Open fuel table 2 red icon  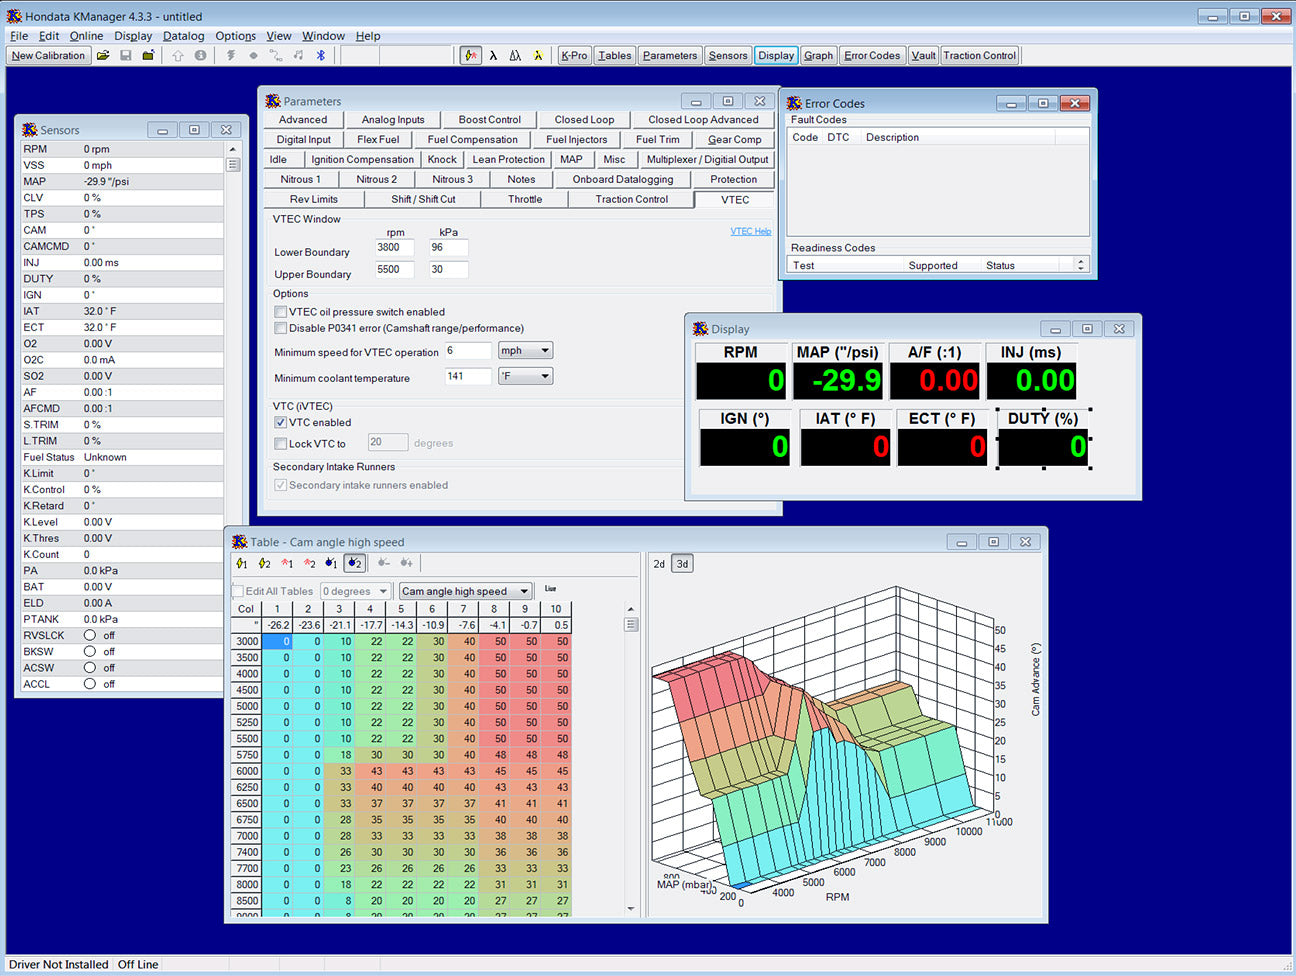[x=310, y=564]
